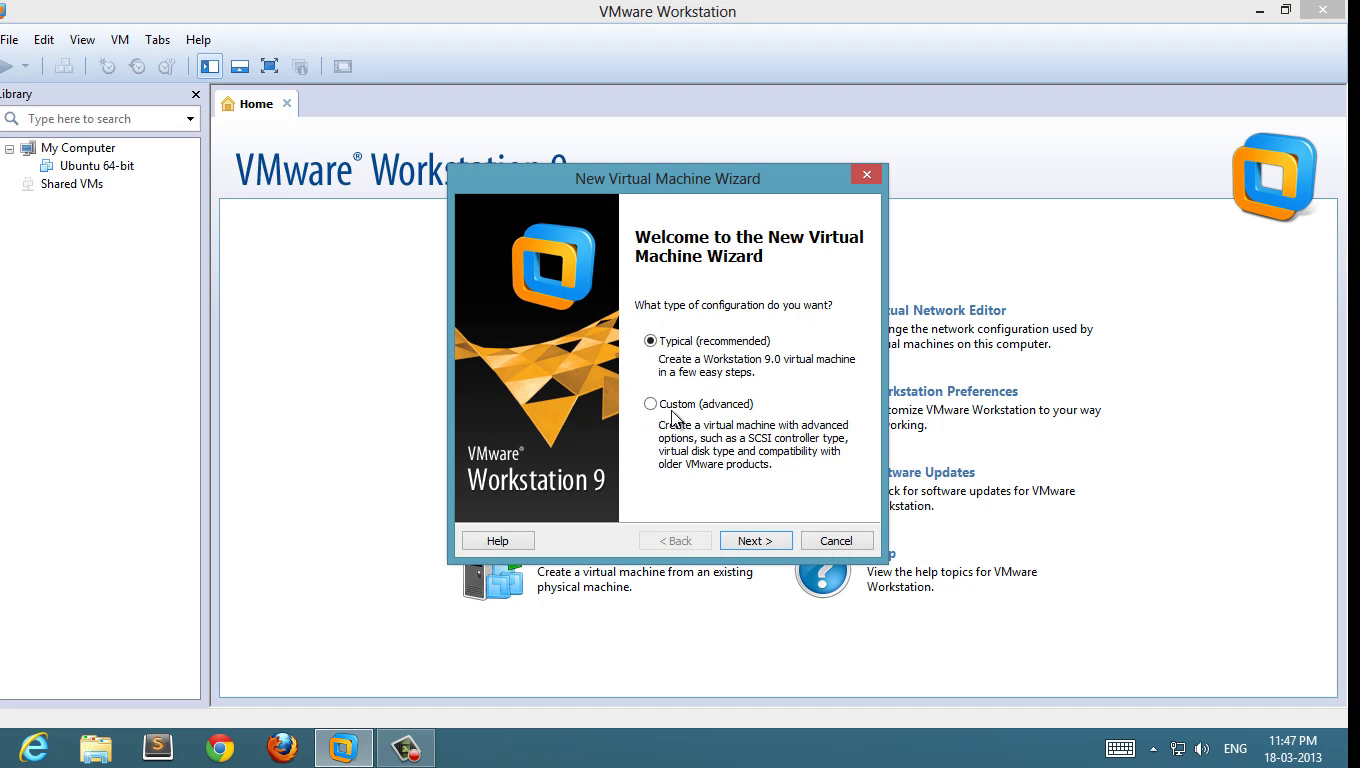Image resolution: width=1360 pixels, height=768 pixels.
Task: Open the power button dropdown arrow
Action: click(25, 67)
